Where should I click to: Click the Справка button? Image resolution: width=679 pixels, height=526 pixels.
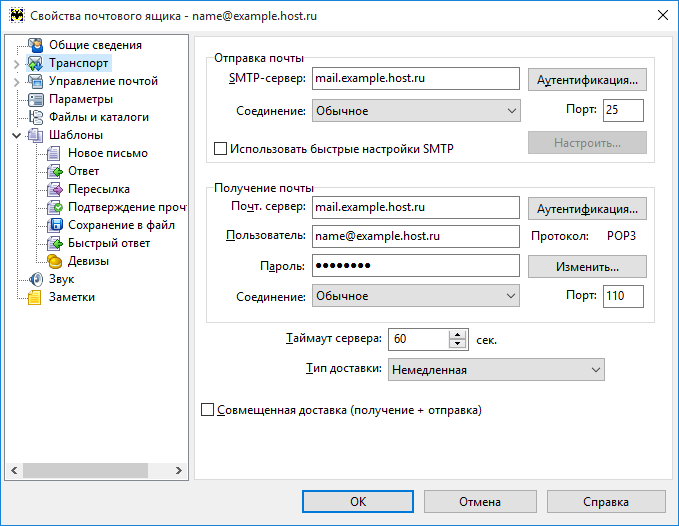click(605, 501)
